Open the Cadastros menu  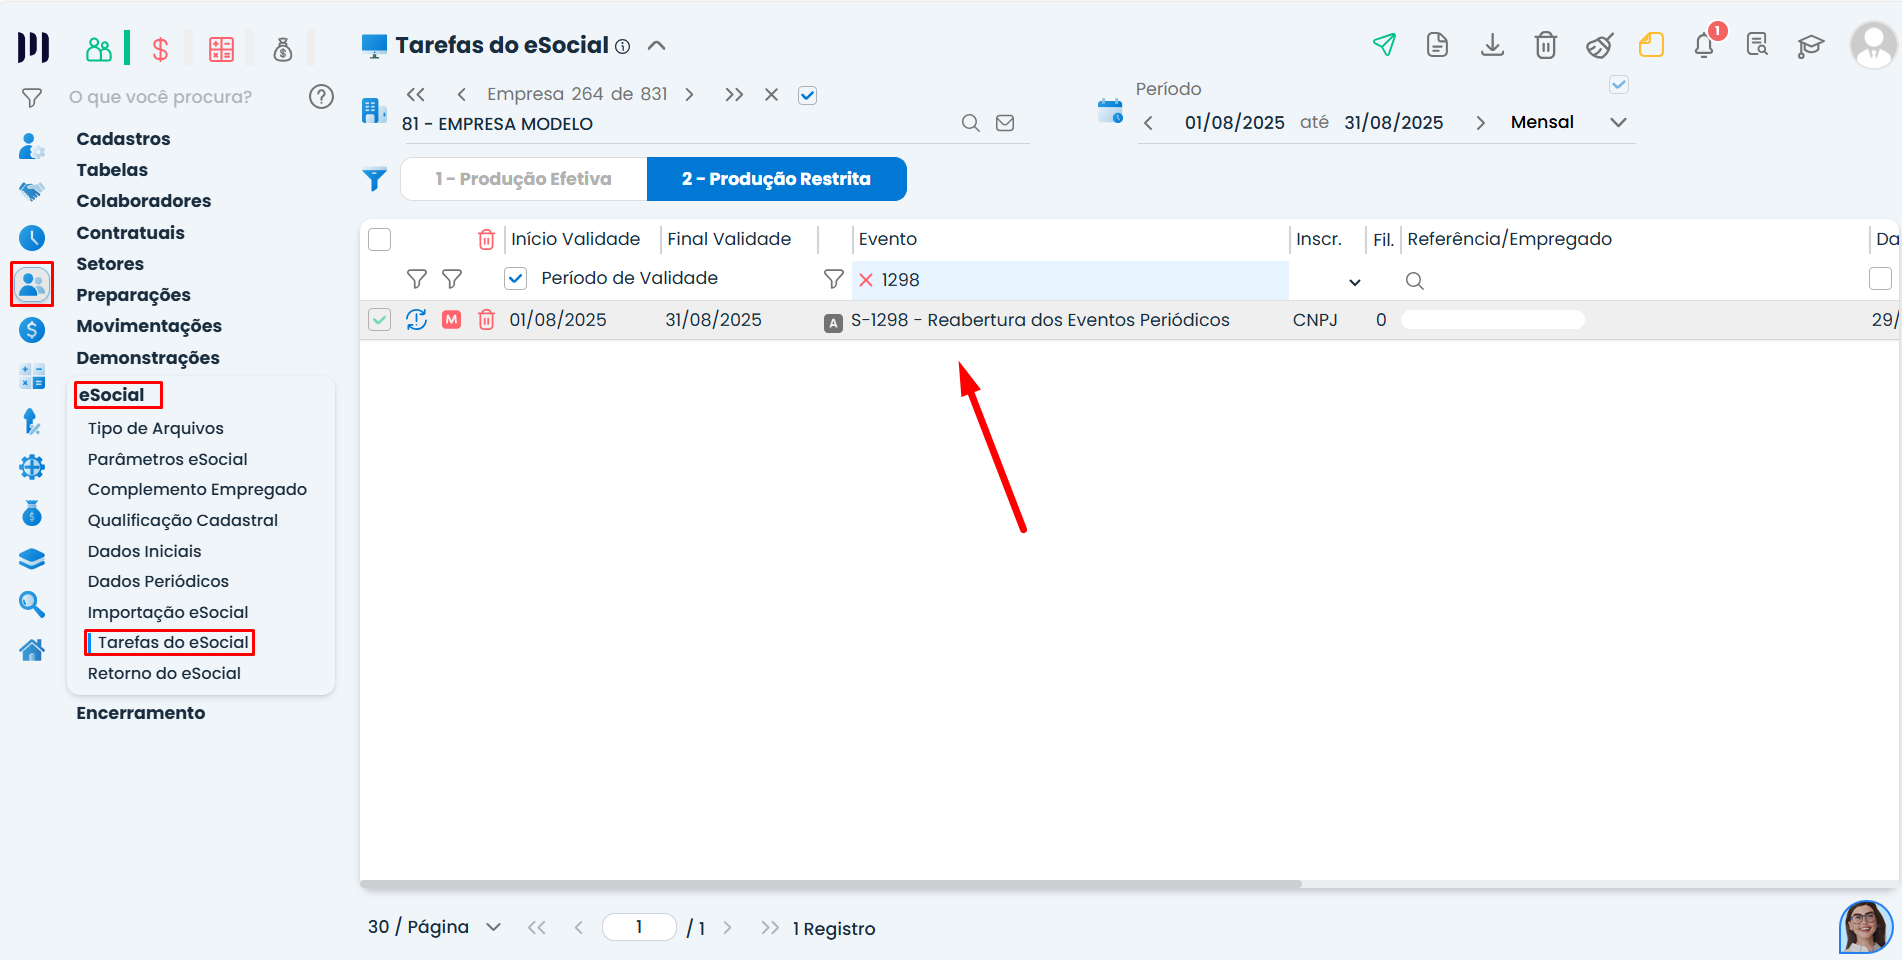tap(124, 139)
